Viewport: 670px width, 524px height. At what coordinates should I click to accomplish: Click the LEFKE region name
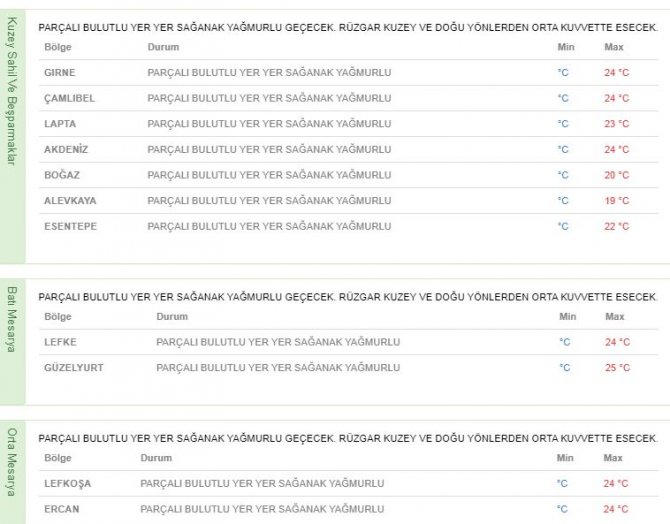click(x=60, y=342)
